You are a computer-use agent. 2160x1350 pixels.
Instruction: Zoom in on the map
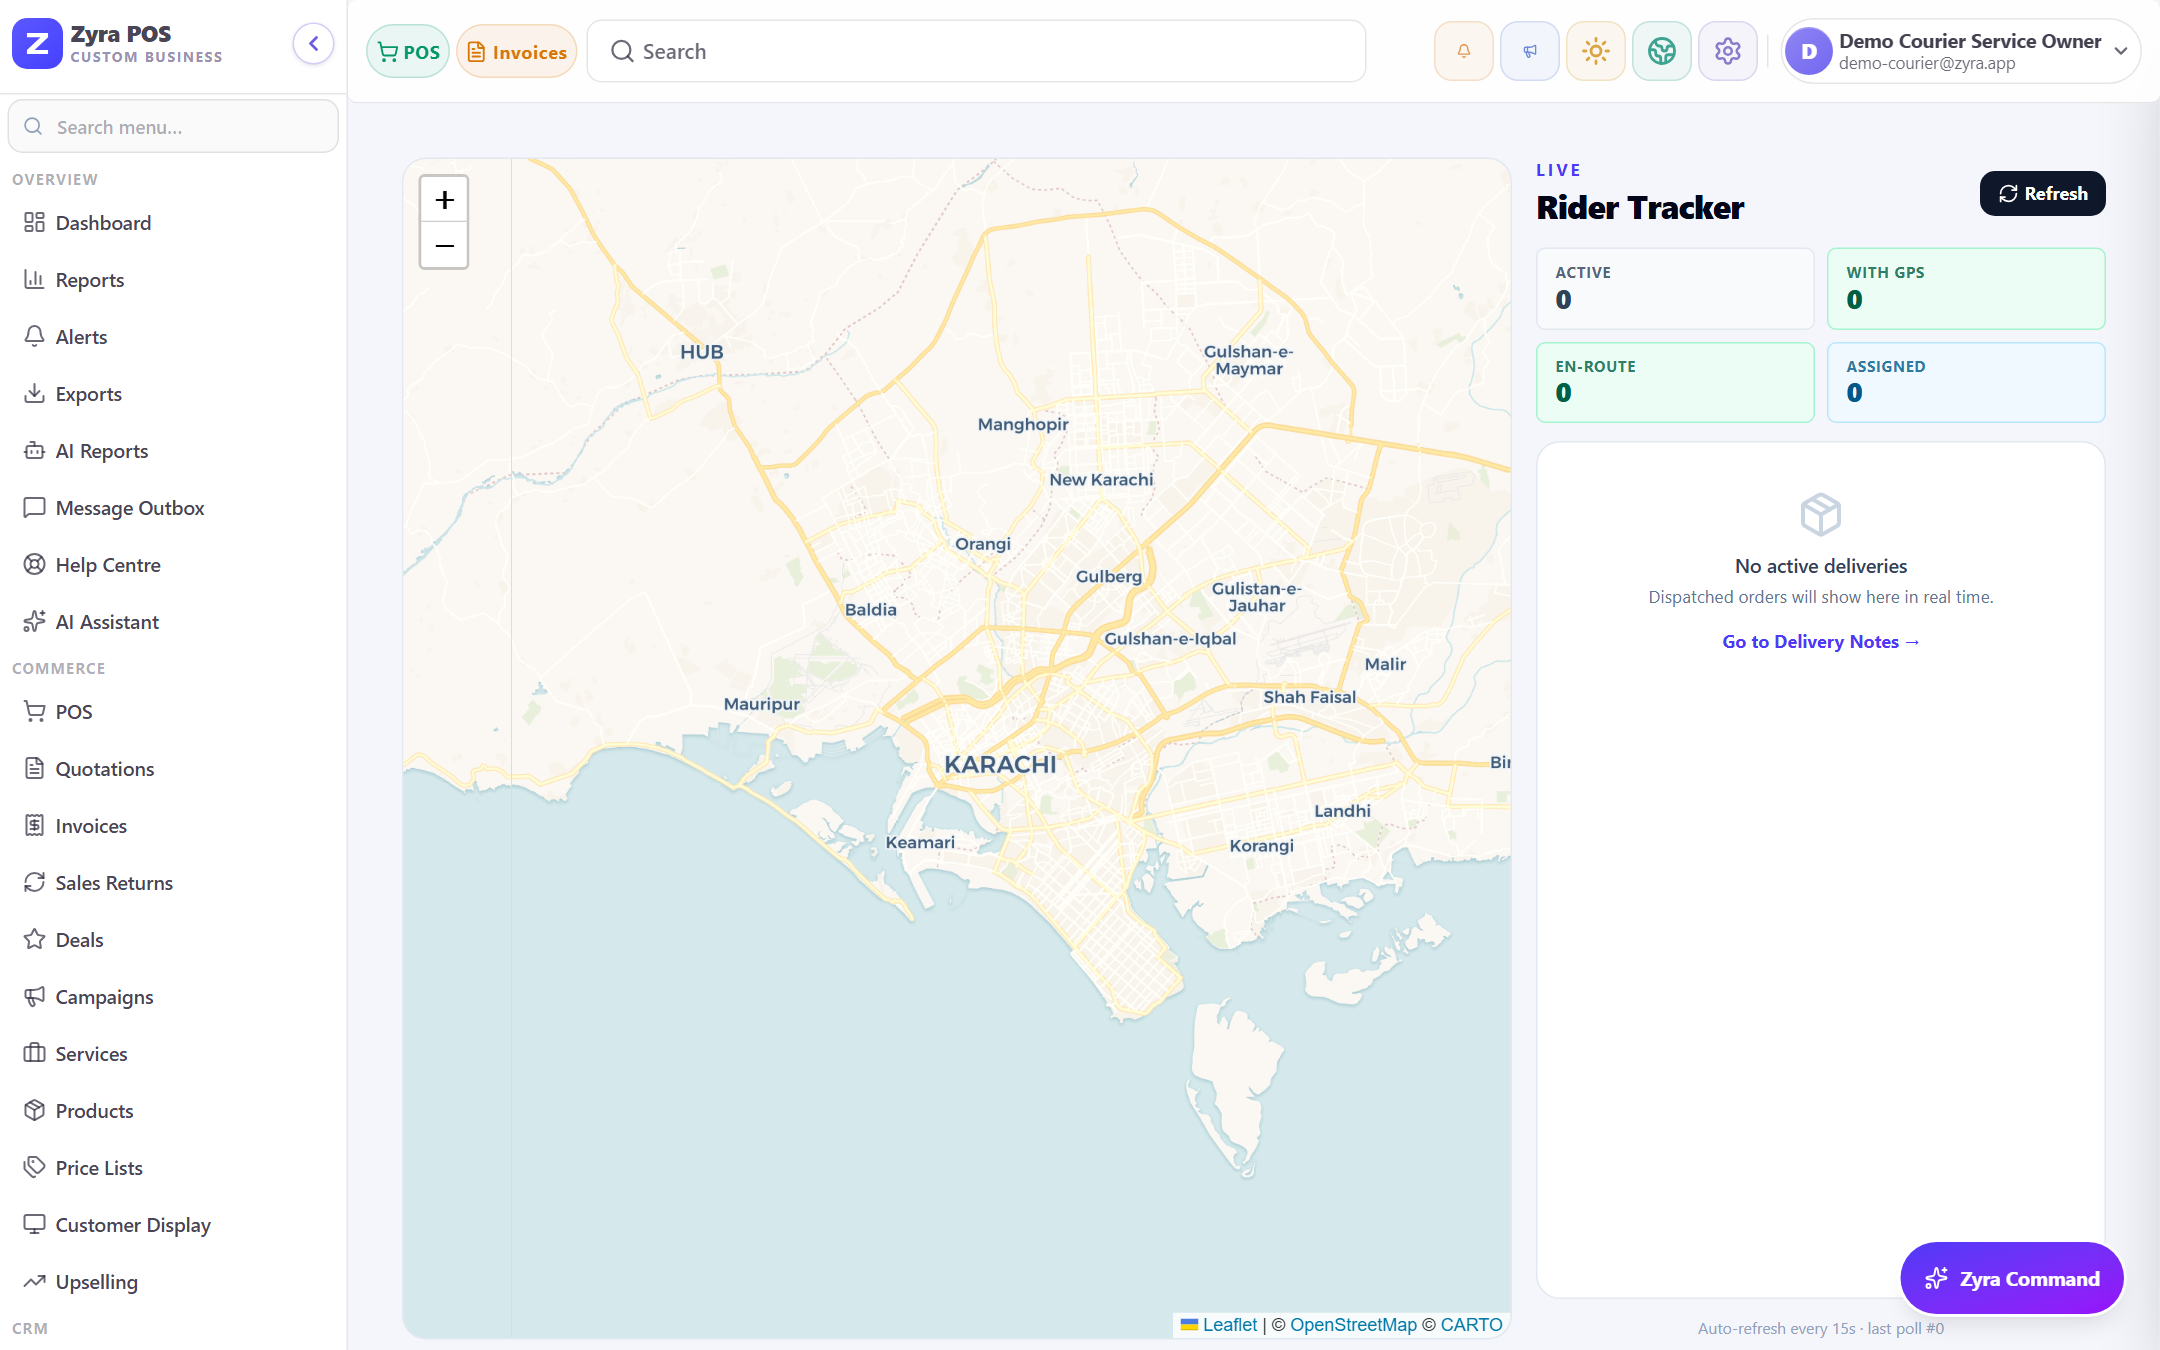(444, 200)
